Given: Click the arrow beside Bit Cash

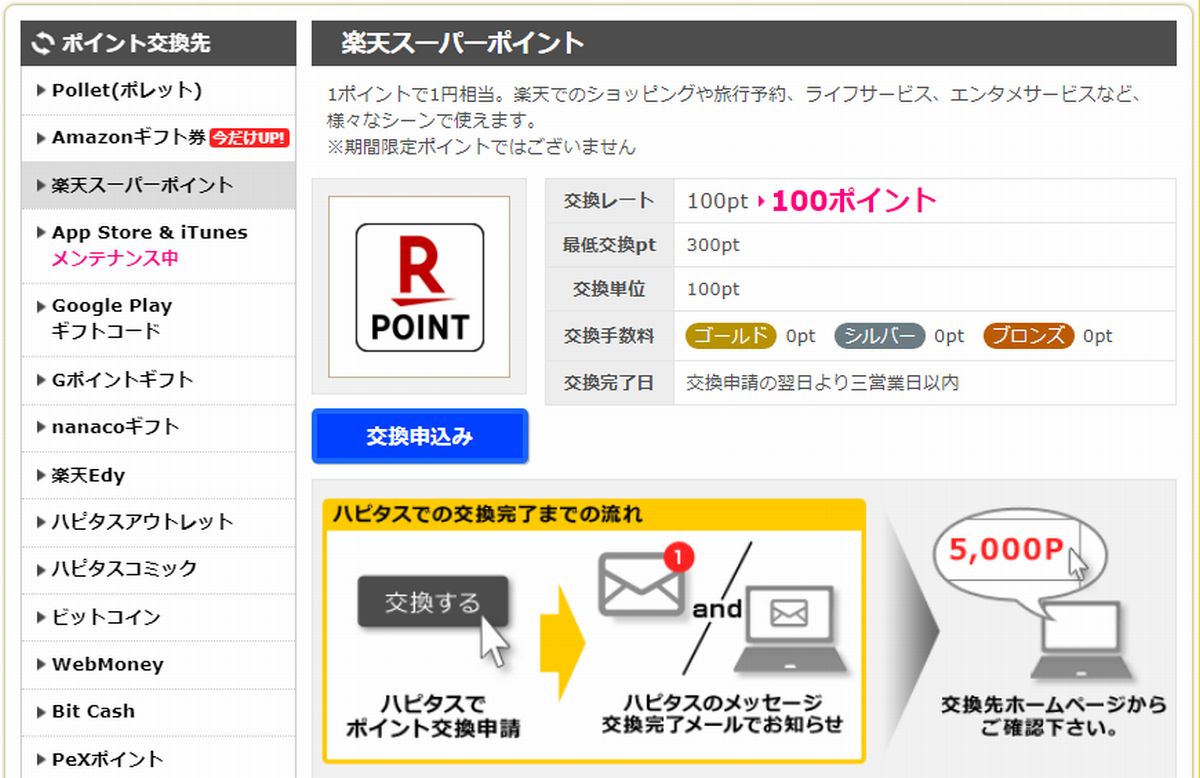Looking at the screenshot, I should (41, 712).
